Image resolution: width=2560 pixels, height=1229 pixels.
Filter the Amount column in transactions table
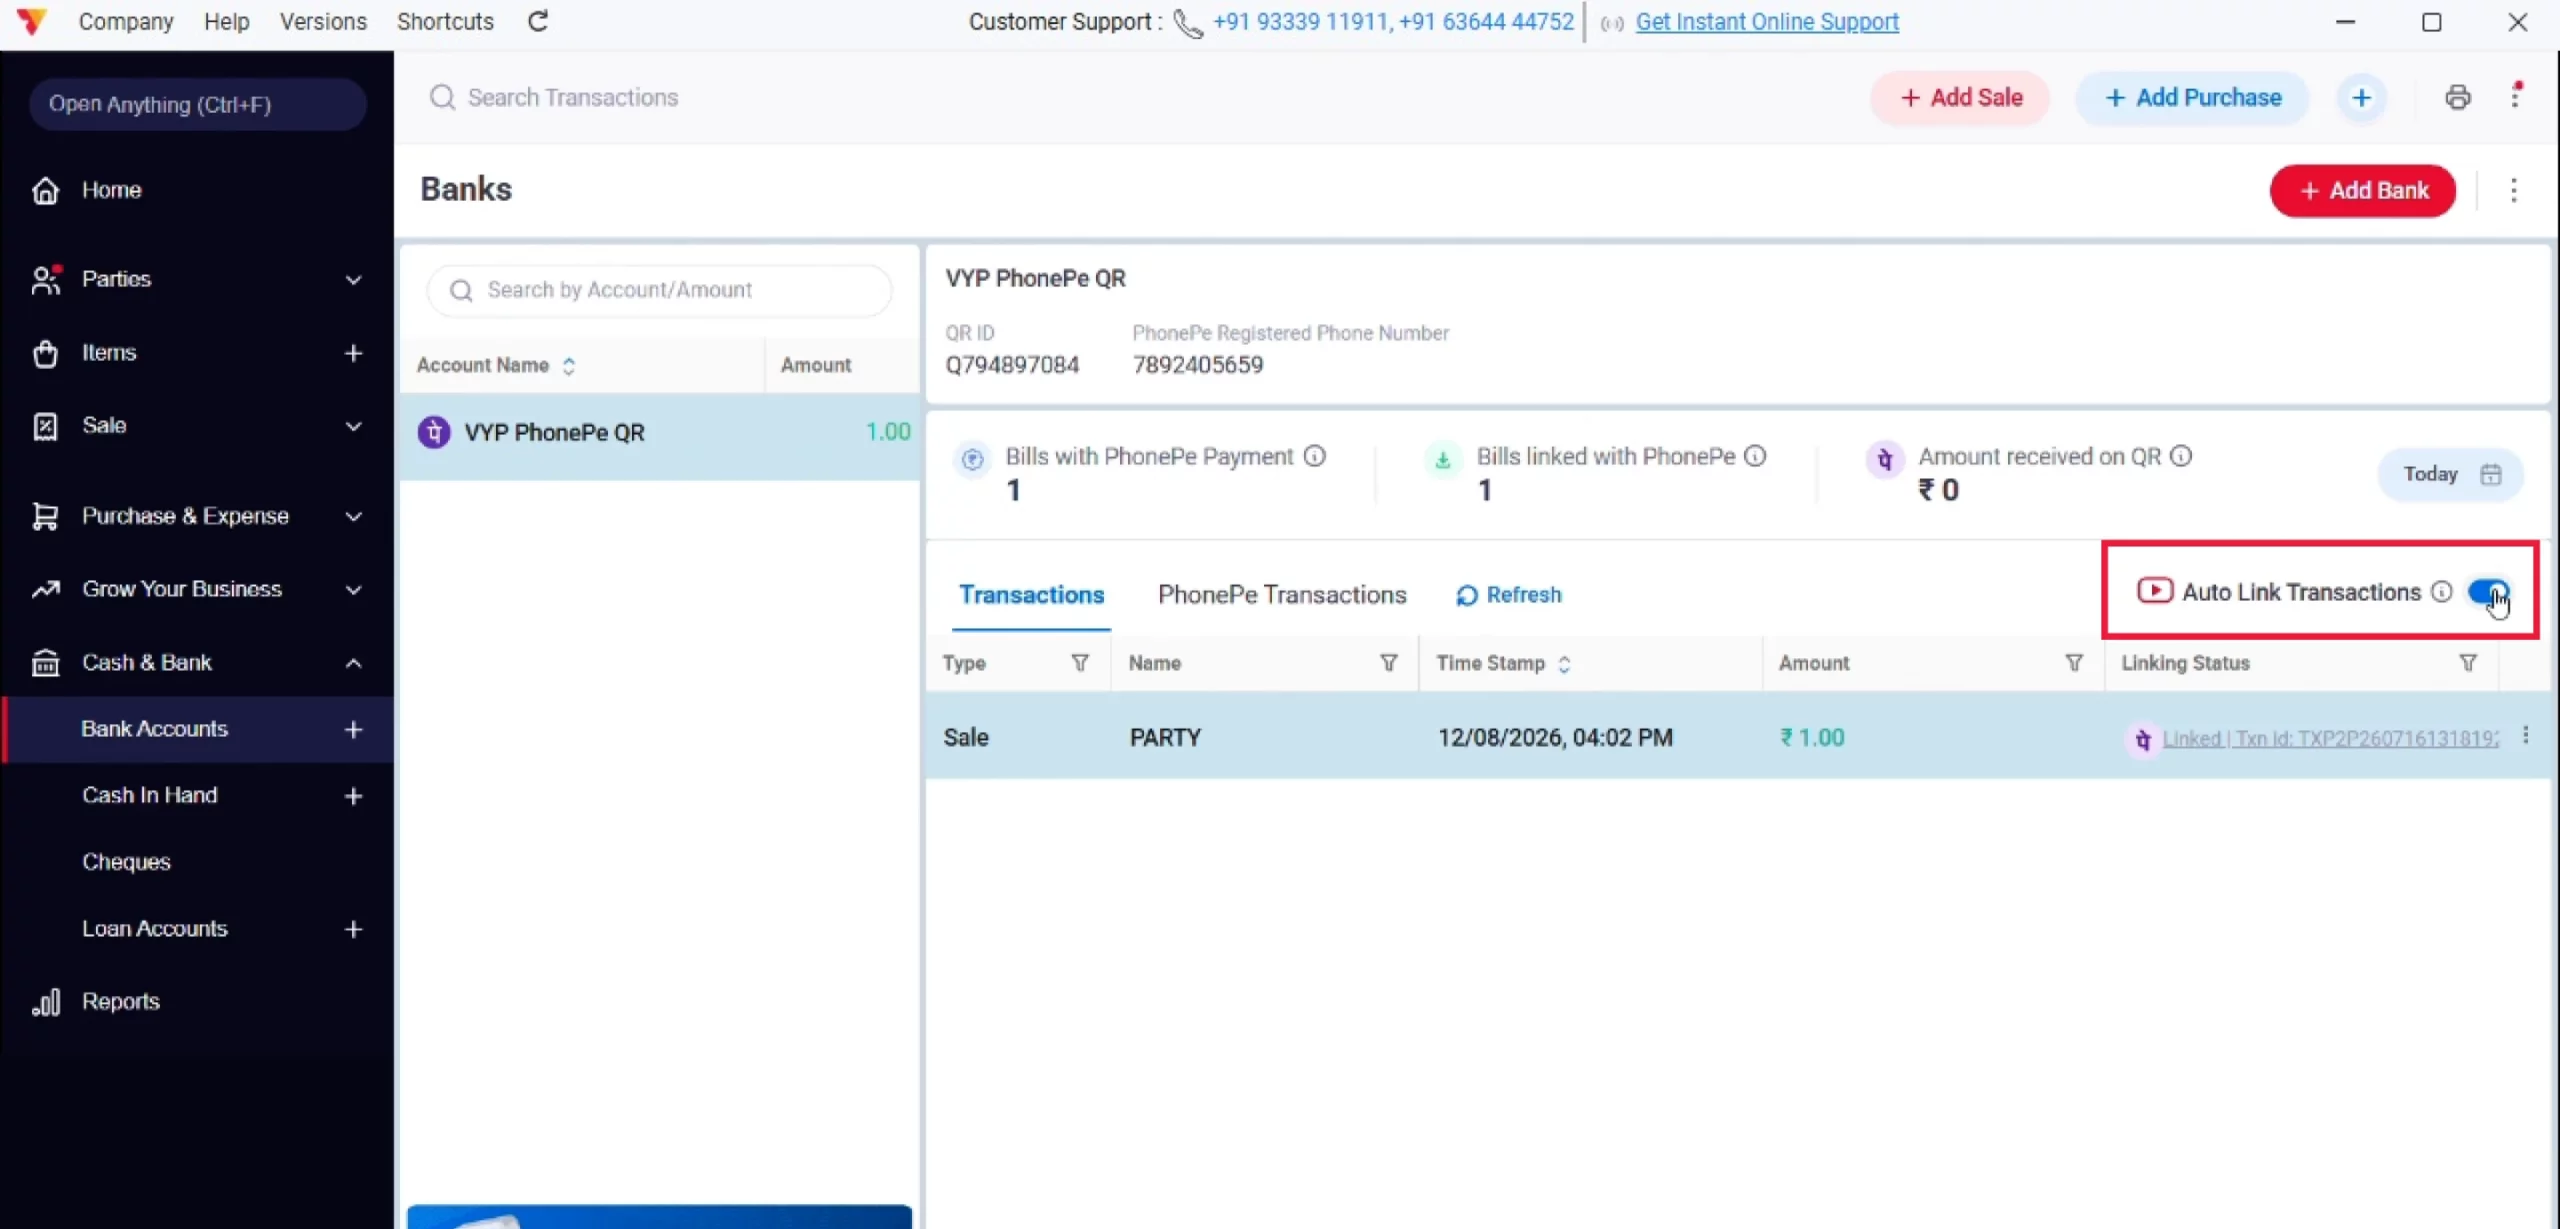click(2074, 663)
